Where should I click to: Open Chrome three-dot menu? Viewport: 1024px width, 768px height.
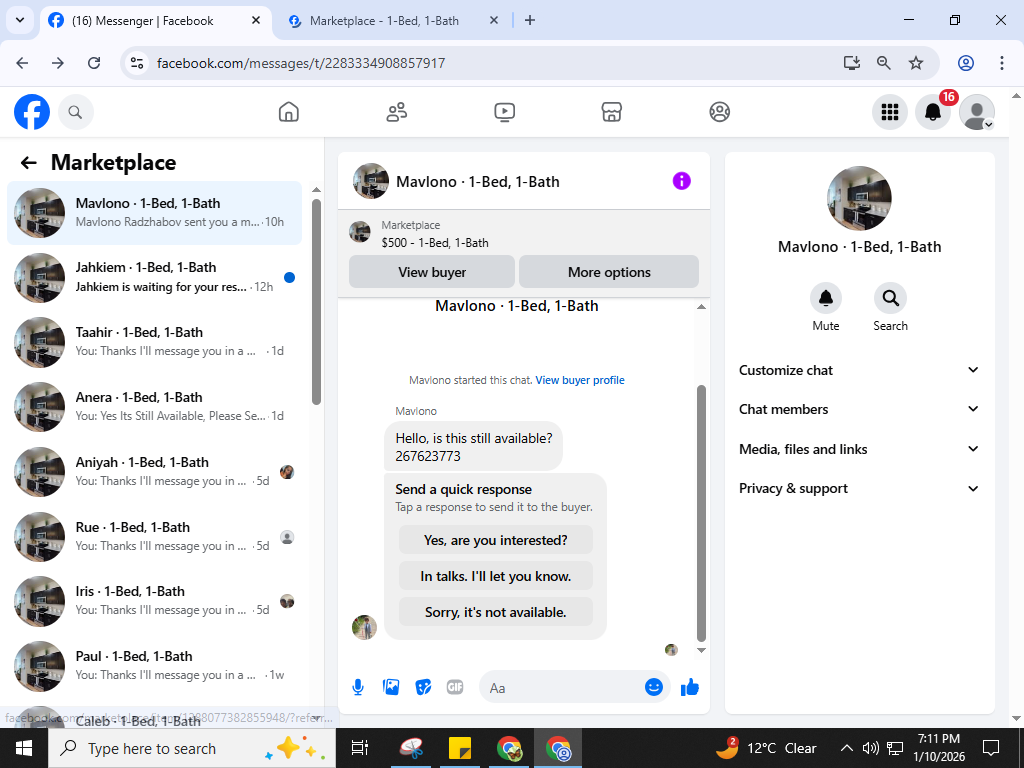1001,63
